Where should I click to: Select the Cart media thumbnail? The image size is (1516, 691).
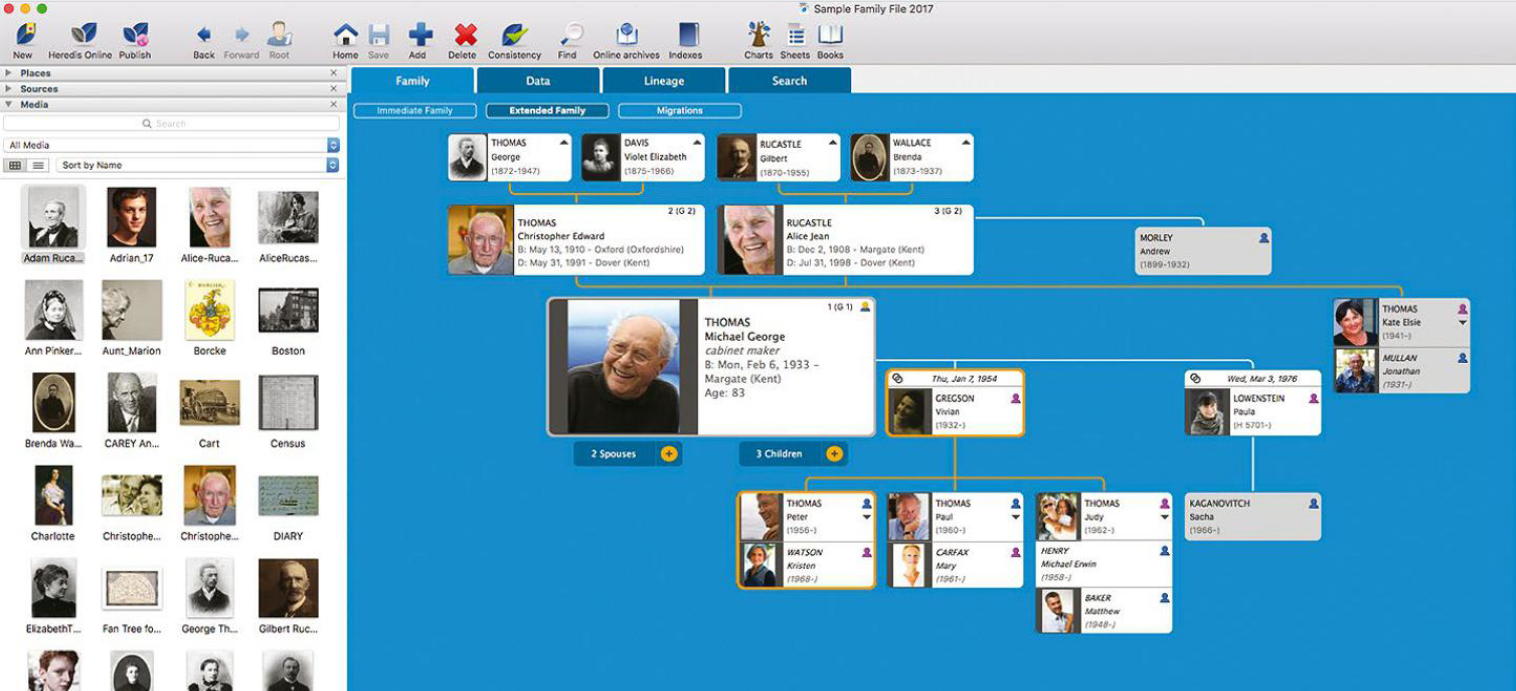[x=210, y=403]
